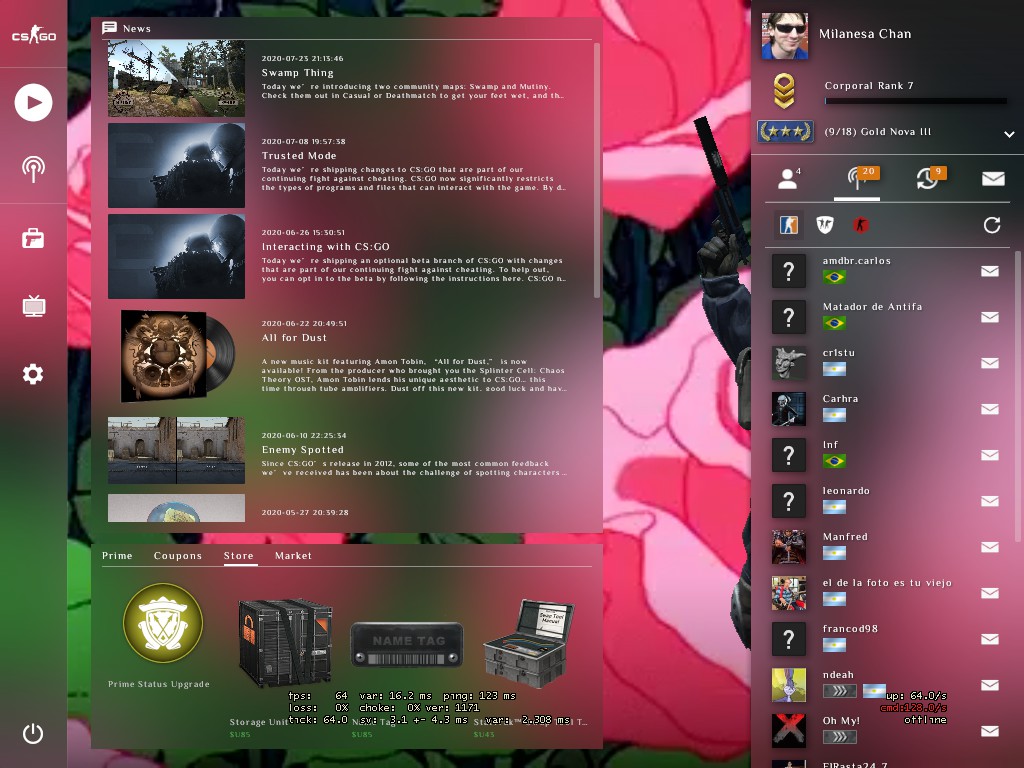Click the power quit icon
The image size is (1024, 768).
point(33,733)
